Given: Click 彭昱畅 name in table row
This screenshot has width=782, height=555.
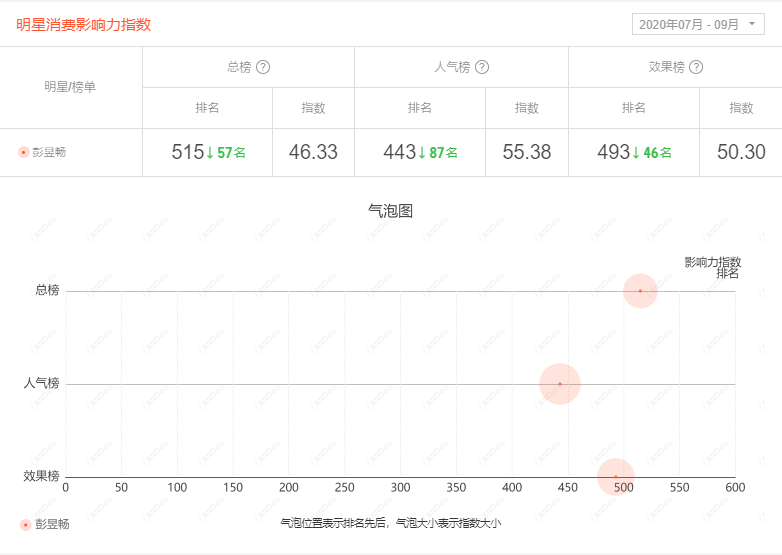Looking at the screenshot, I should click(x=49, y=153).
